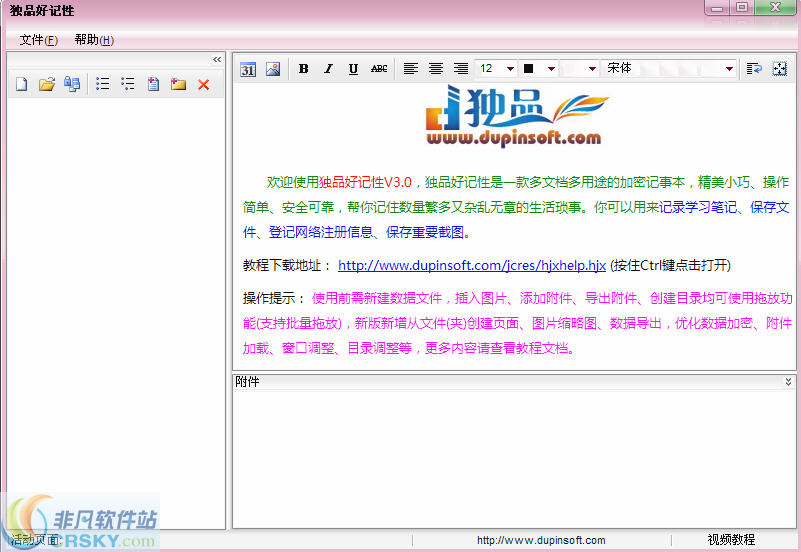Screen dimensions: 801x552
Task: Click the new document icon
Action: pos(21,84)
